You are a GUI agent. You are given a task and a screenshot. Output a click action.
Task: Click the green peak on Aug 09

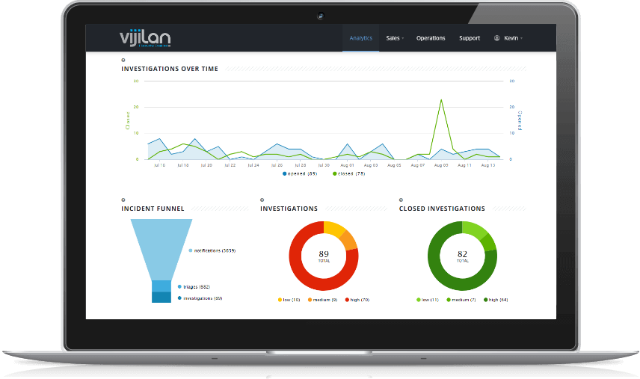point(441,100)
